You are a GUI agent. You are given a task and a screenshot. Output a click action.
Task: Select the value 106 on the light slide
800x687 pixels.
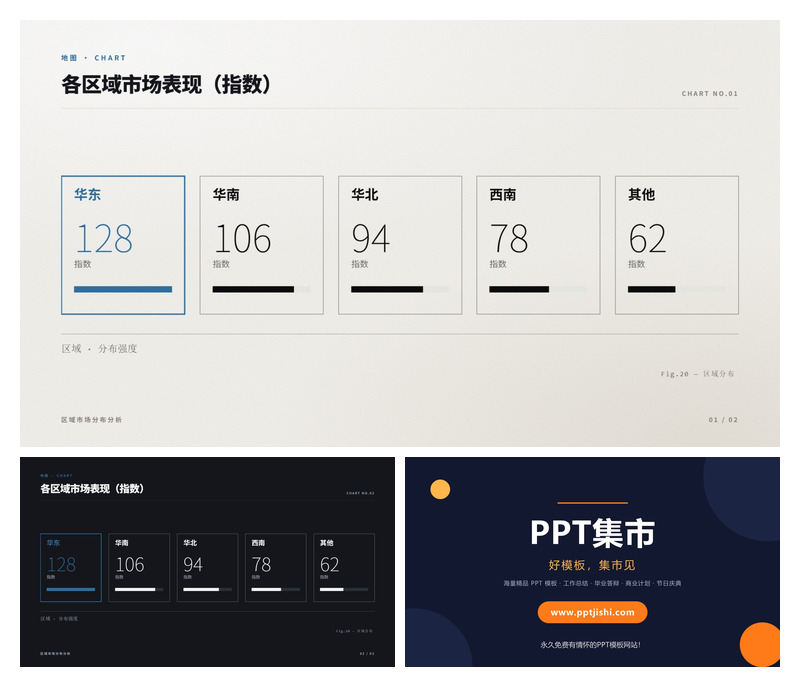(x=242, y=238)
